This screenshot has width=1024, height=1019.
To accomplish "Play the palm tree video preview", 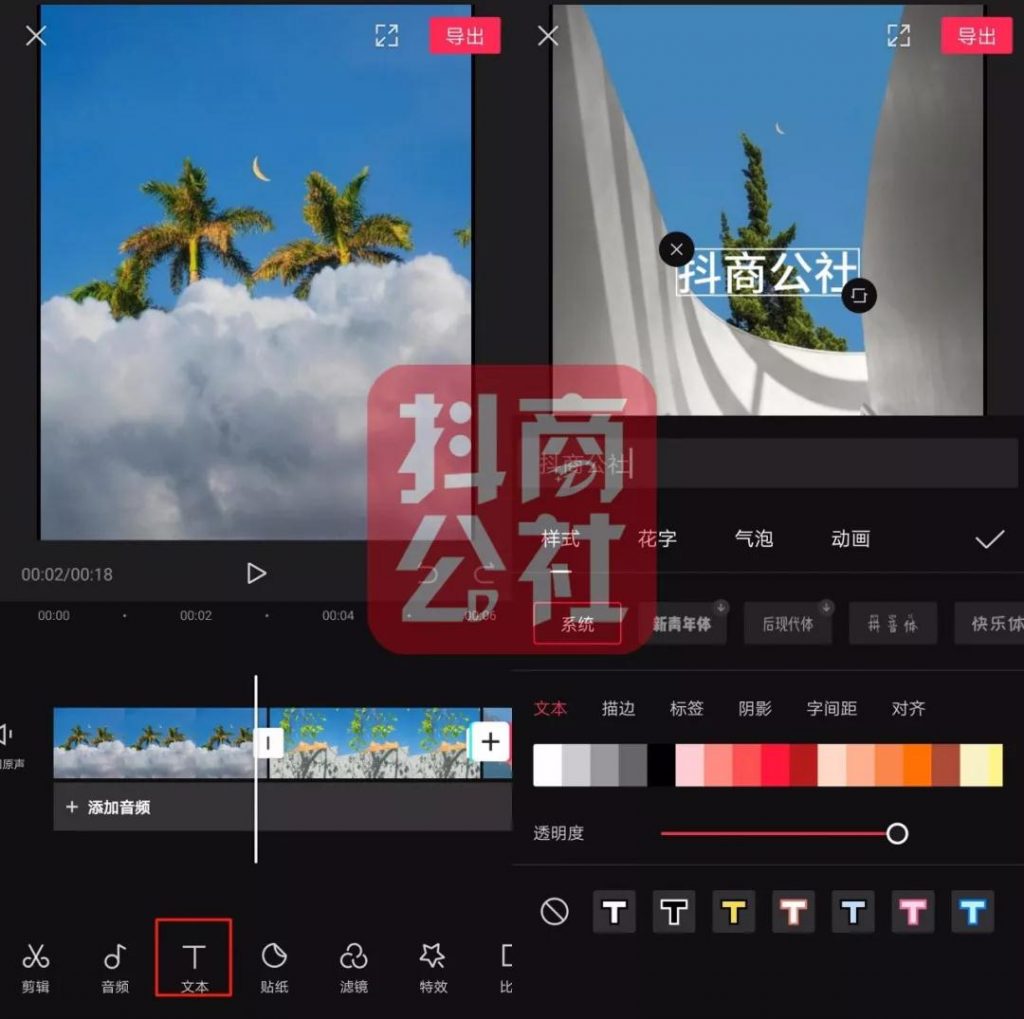I will tap(256, 574).
